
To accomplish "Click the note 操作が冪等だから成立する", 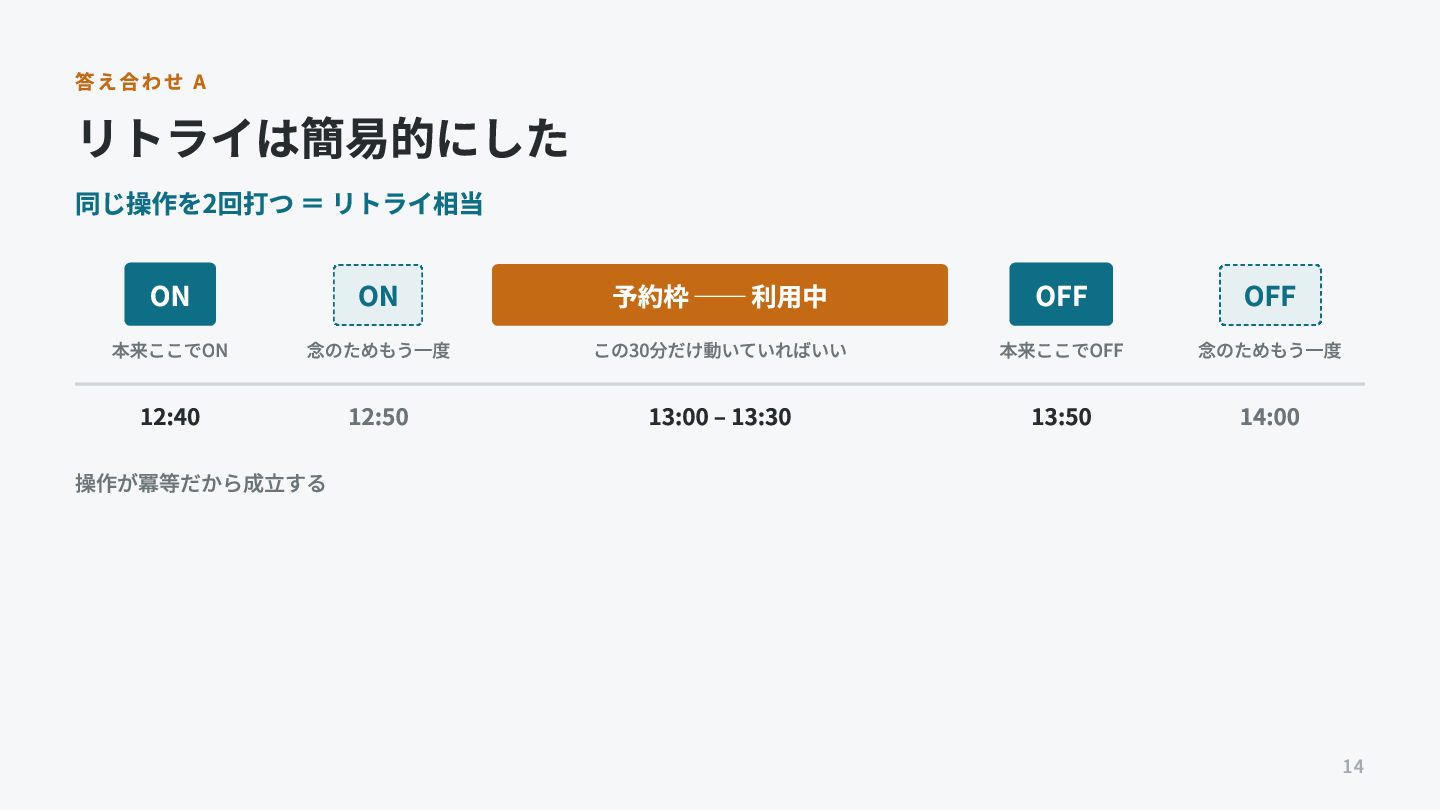I will 201,484.
